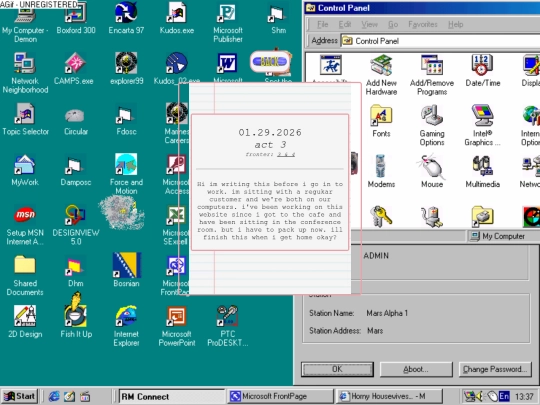Open the Edit menu in Control Panel
The height and width of the screenshot is (405, 540).
[x=345, y=24]
